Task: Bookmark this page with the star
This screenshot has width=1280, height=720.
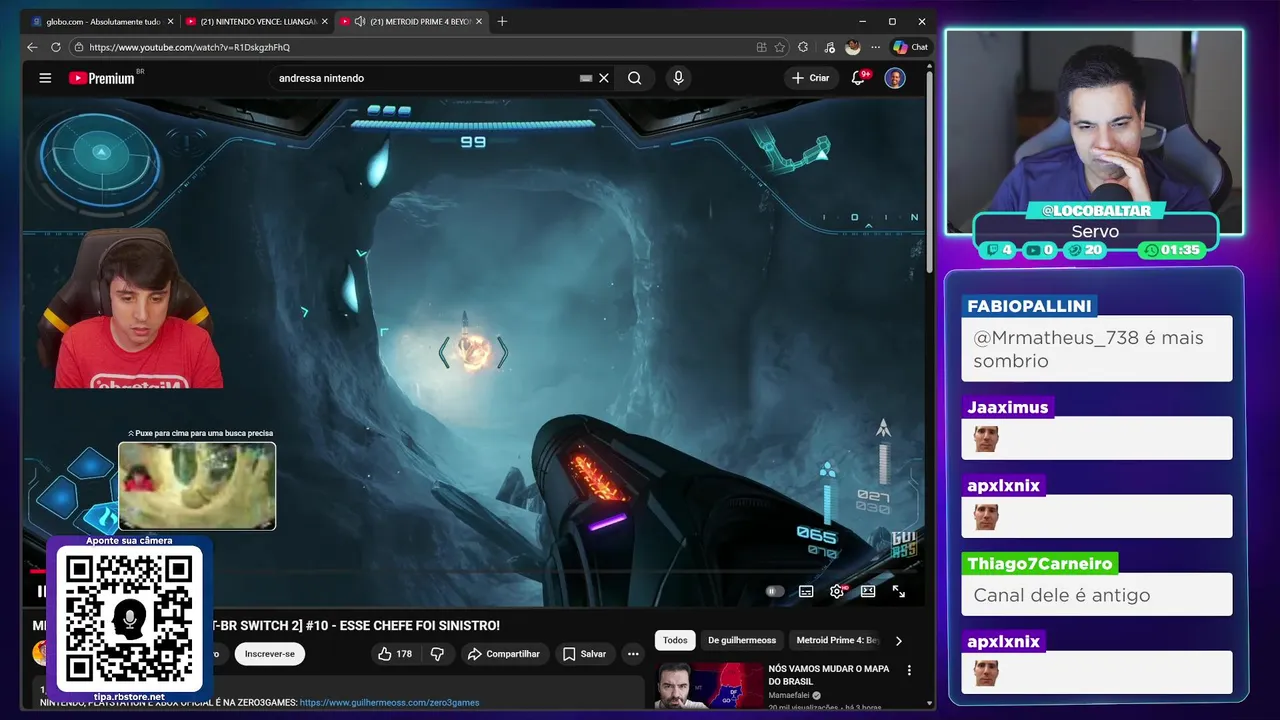Action: click(x=780, y=47)
